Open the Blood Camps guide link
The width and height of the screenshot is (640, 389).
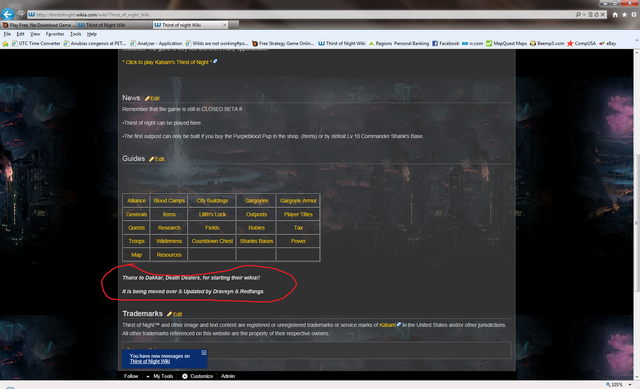tap(169, 201)
